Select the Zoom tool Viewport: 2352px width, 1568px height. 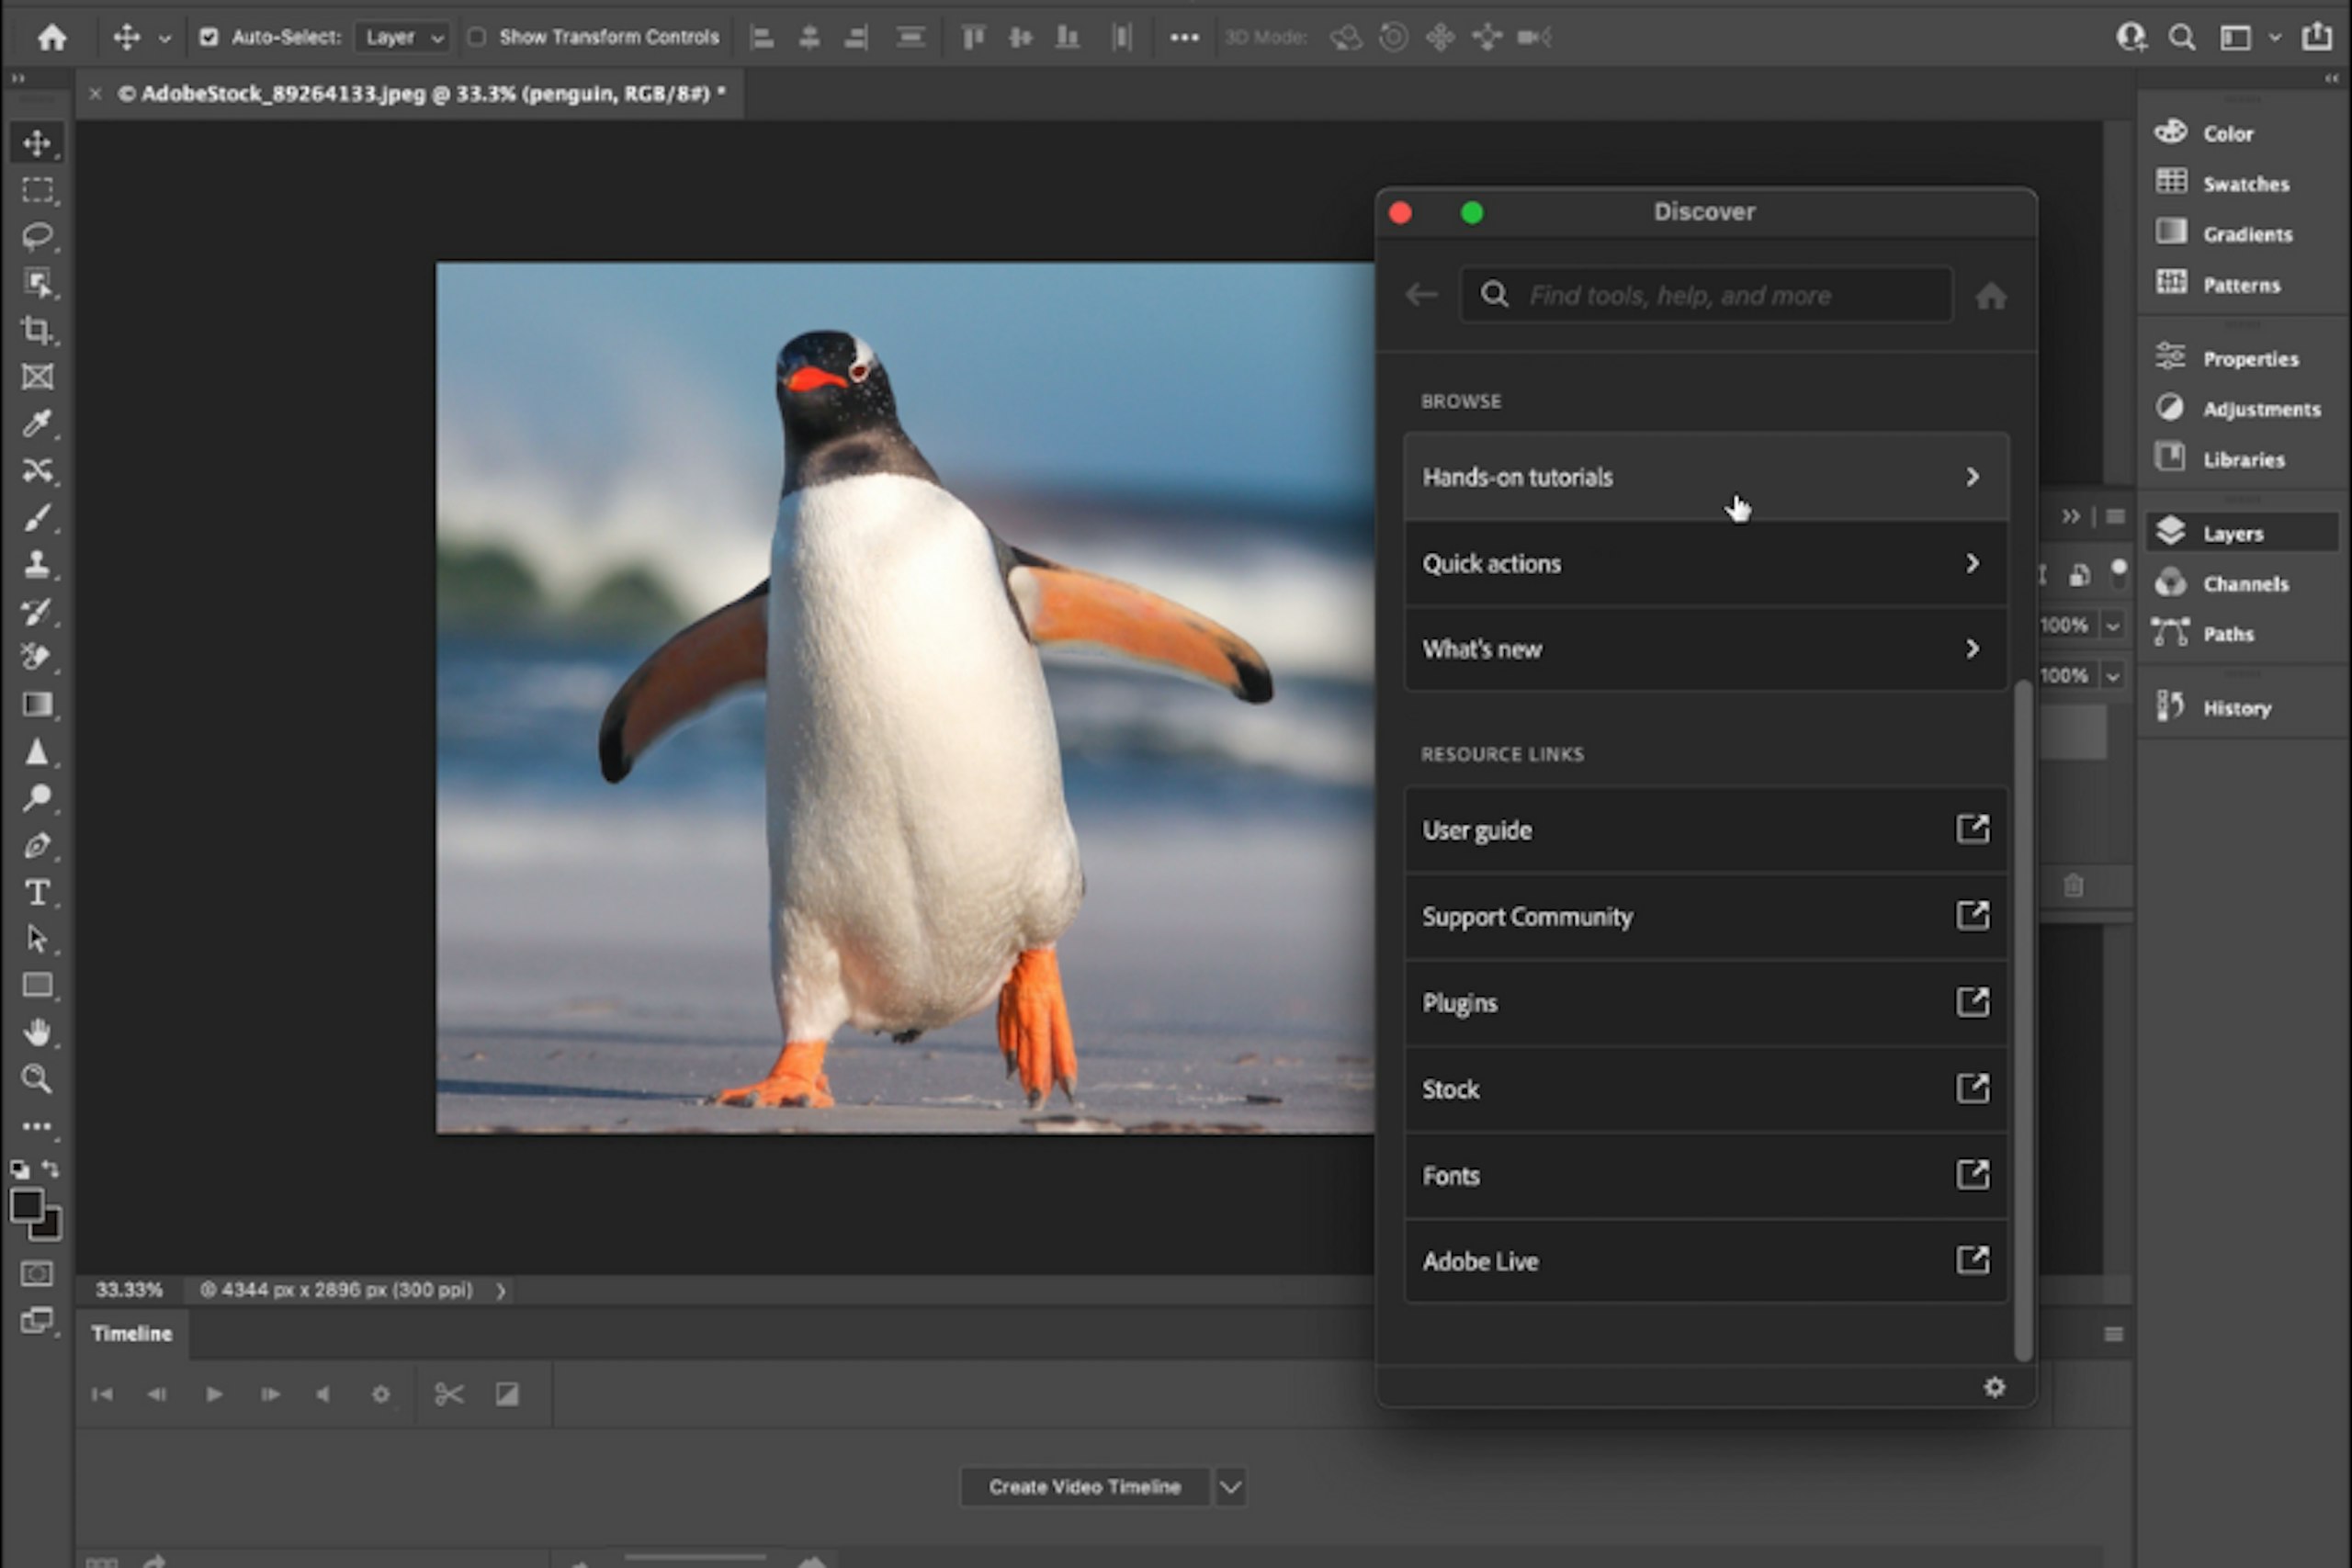pyautogui.click(x=37, y=1078)
